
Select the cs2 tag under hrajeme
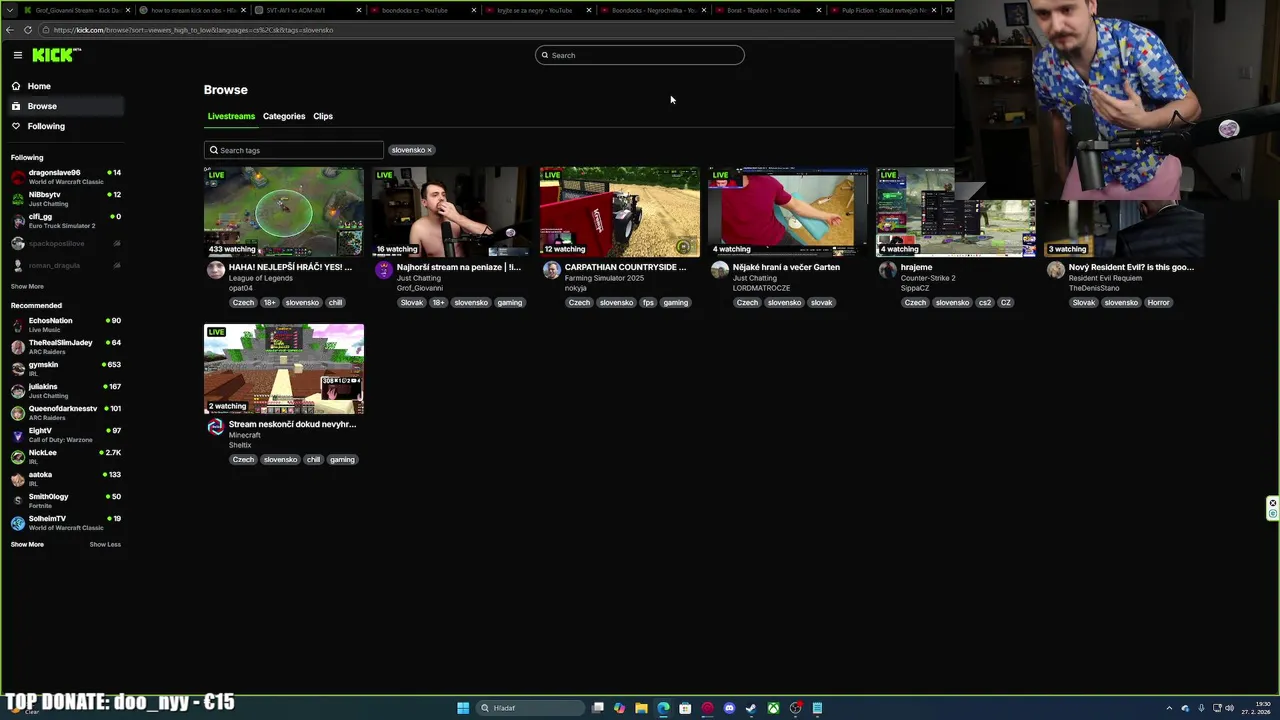pos(985,302)
